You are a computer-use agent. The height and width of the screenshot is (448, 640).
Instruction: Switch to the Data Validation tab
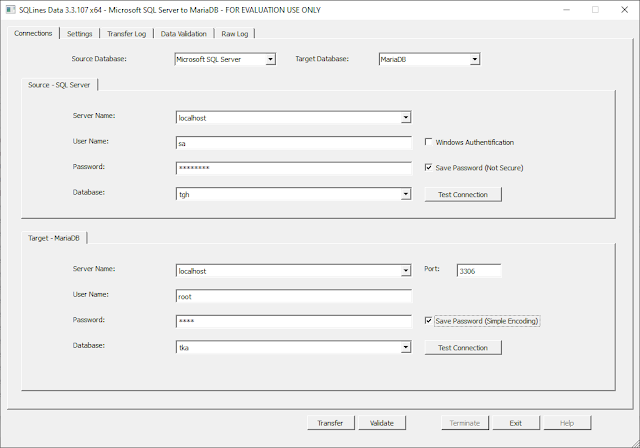184,34
